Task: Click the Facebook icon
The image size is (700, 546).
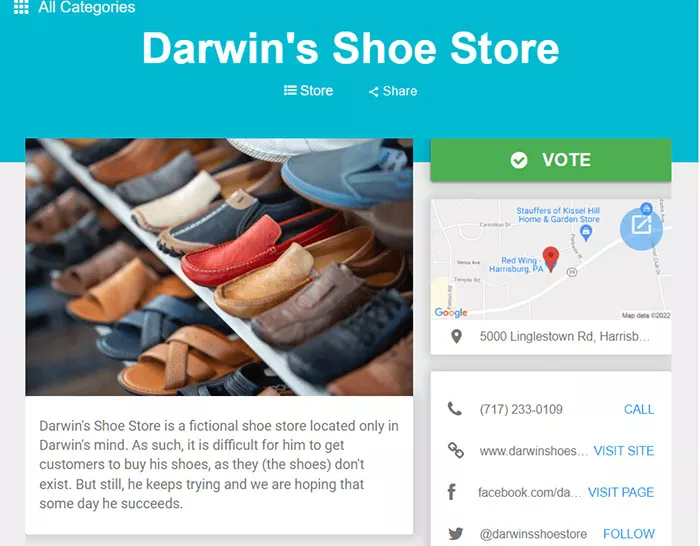Action: [x=452, y=492]
